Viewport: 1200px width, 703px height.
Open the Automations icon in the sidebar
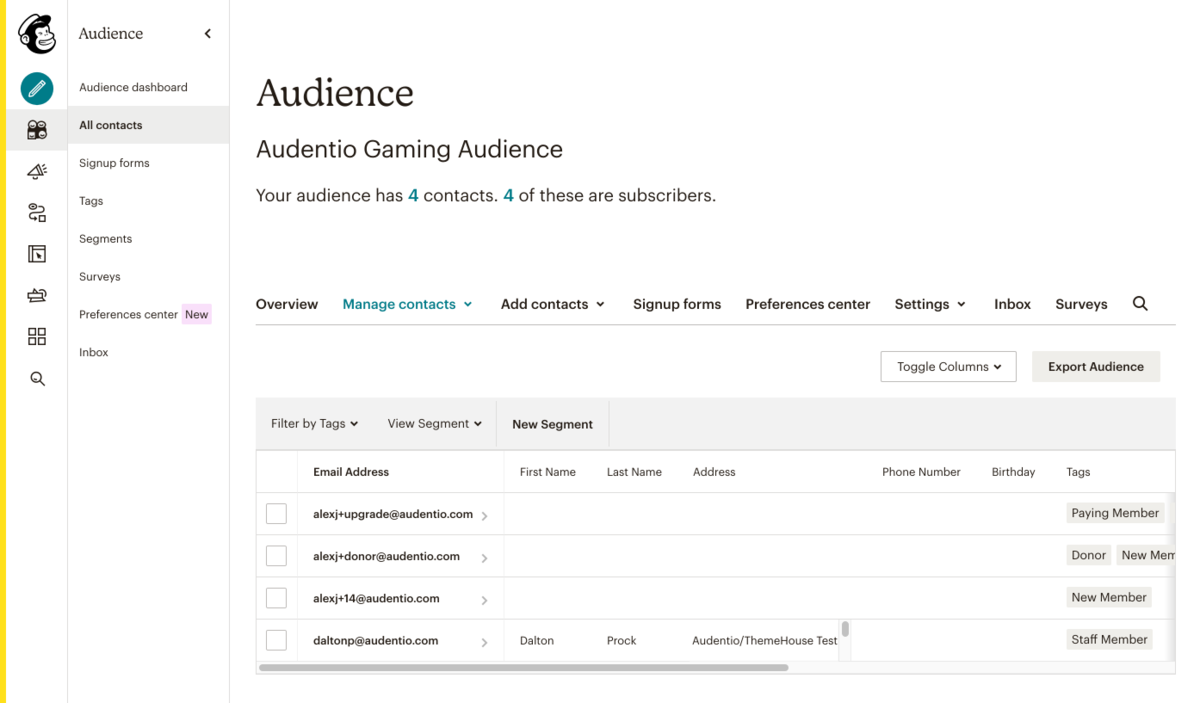point(37,212)
